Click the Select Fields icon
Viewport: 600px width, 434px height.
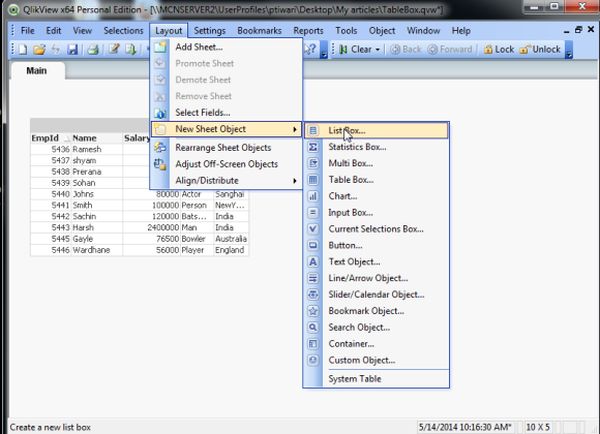tap(160, 113)
